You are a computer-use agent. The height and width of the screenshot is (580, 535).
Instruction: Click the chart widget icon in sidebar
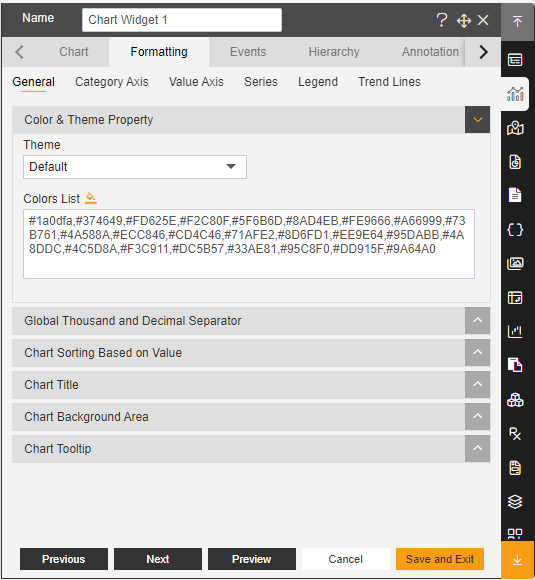click(515, 94)
